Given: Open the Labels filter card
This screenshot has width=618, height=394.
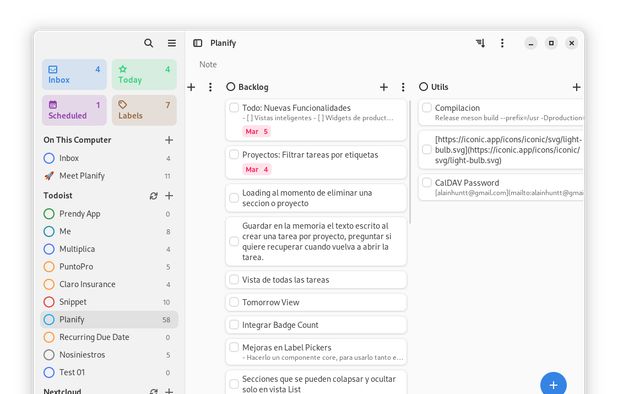Looking at the screenshot, I should (144, 110).
